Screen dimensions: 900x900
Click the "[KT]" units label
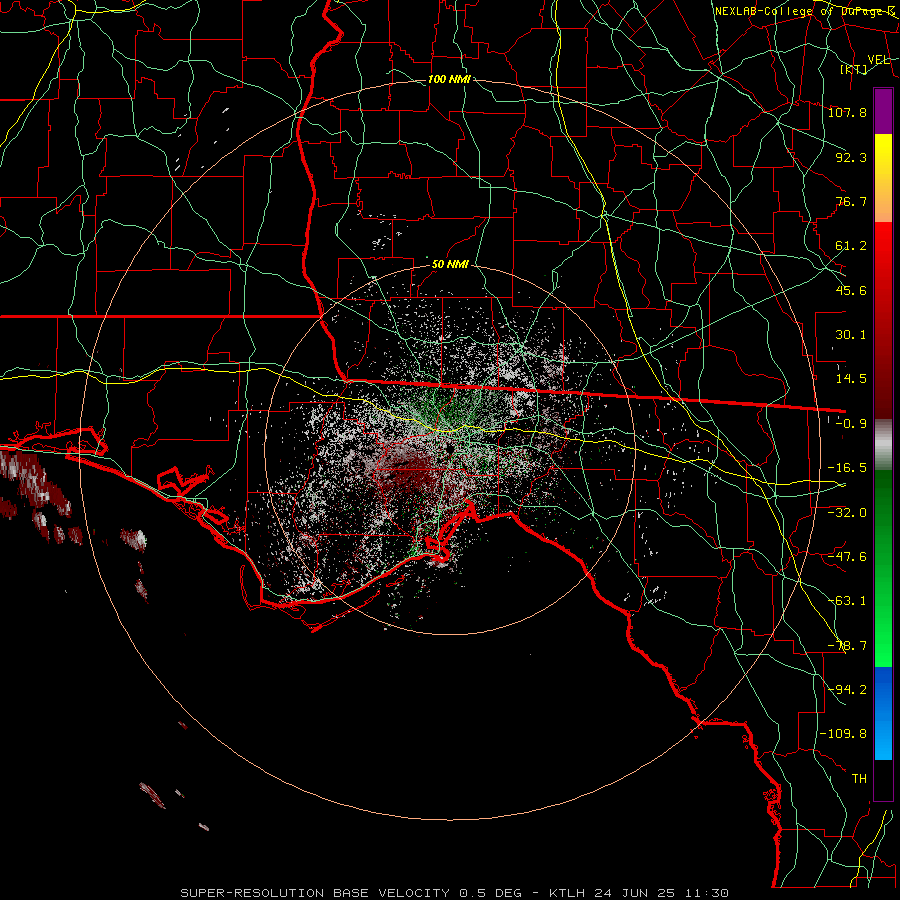853,69
